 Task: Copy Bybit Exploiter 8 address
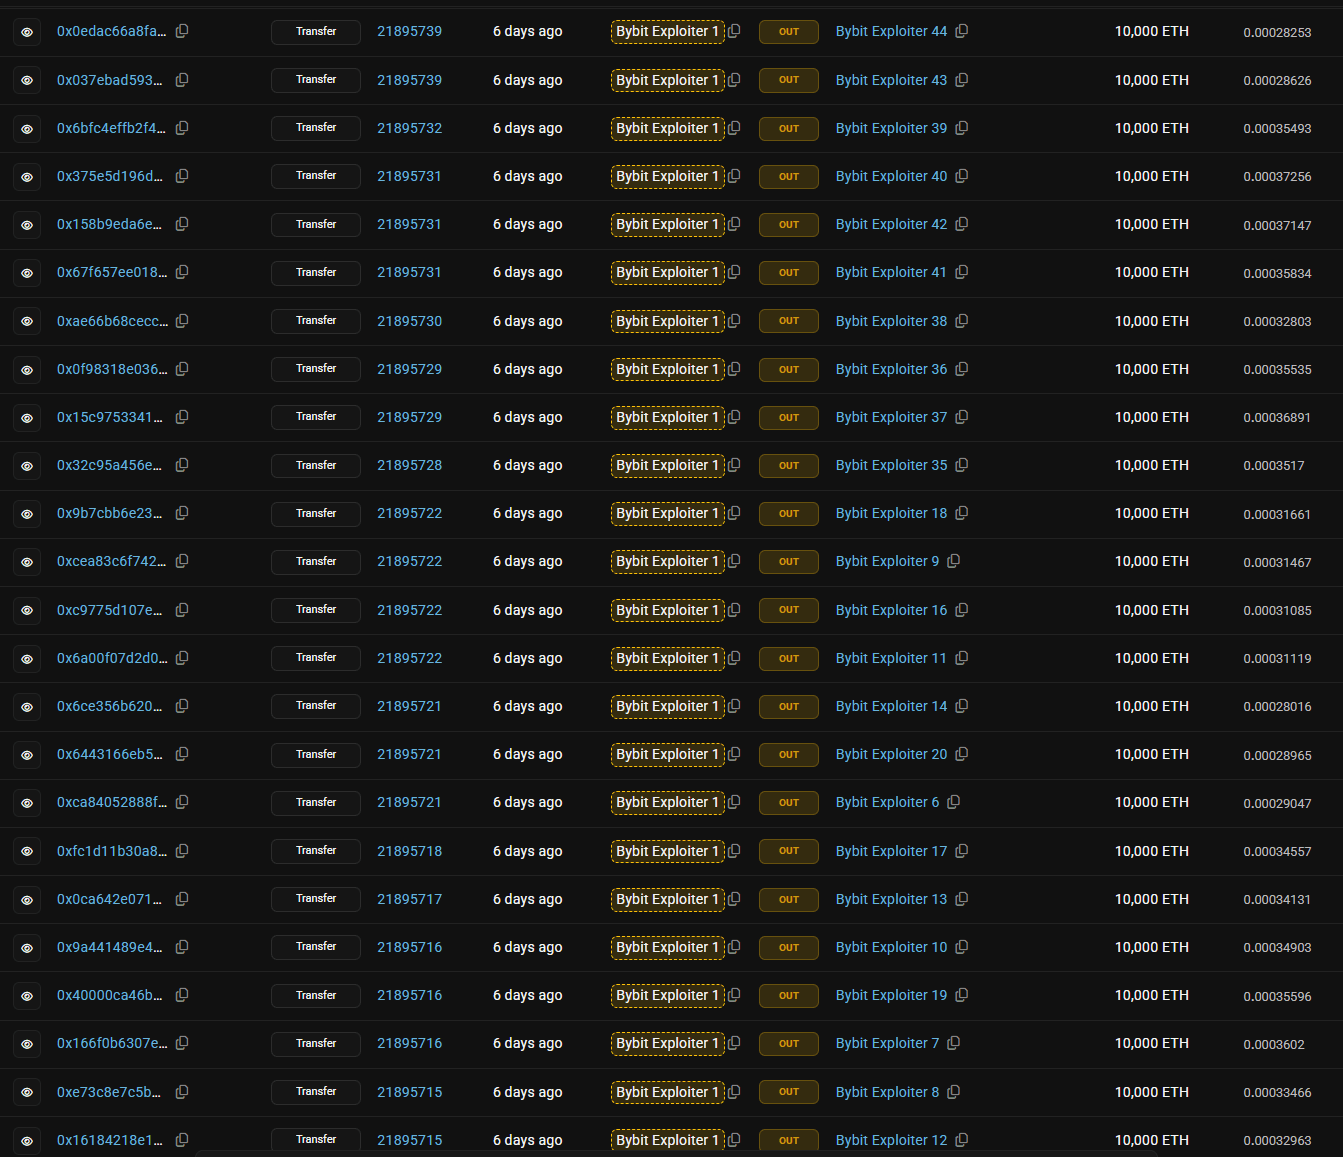coord(954,1092)
